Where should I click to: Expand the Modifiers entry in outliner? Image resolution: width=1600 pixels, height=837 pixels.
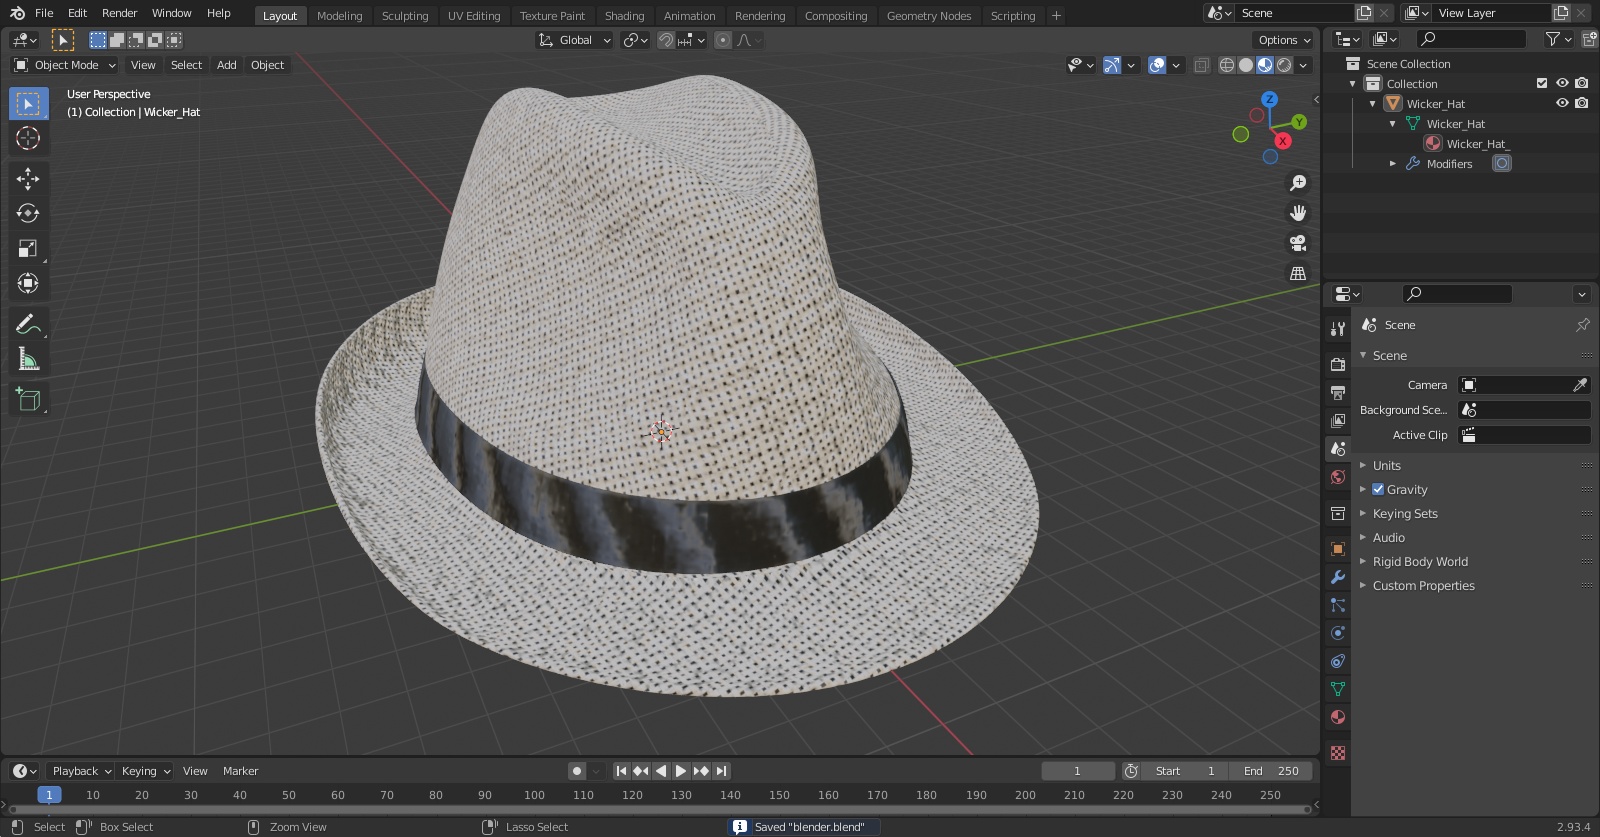pyautogui.click(x=1393, y=164)
